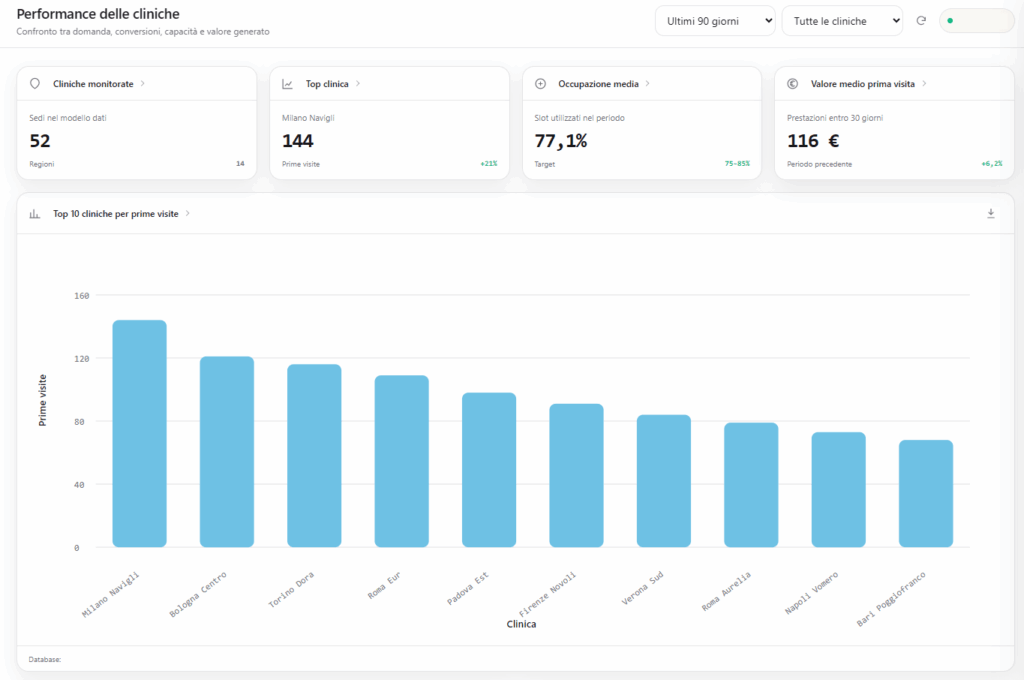
Task: Click the euro icon on Valore medio card
Action: (792, 84)
